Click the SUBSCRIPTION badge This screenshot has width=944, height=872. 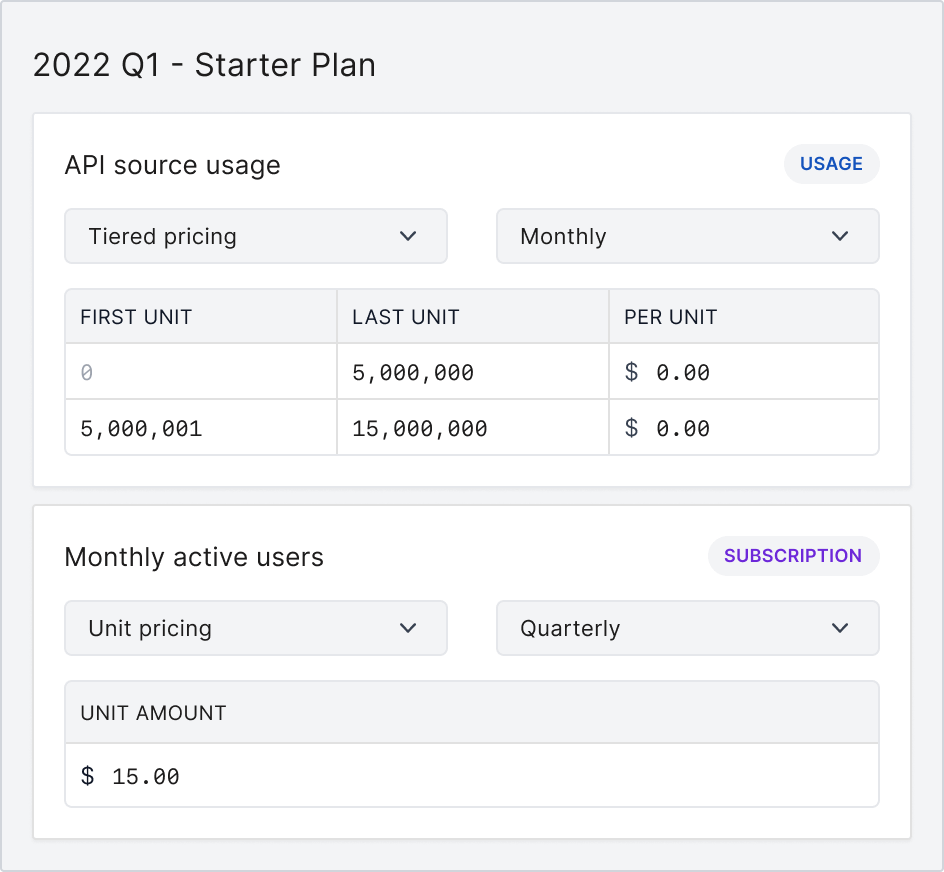point(793,556)
